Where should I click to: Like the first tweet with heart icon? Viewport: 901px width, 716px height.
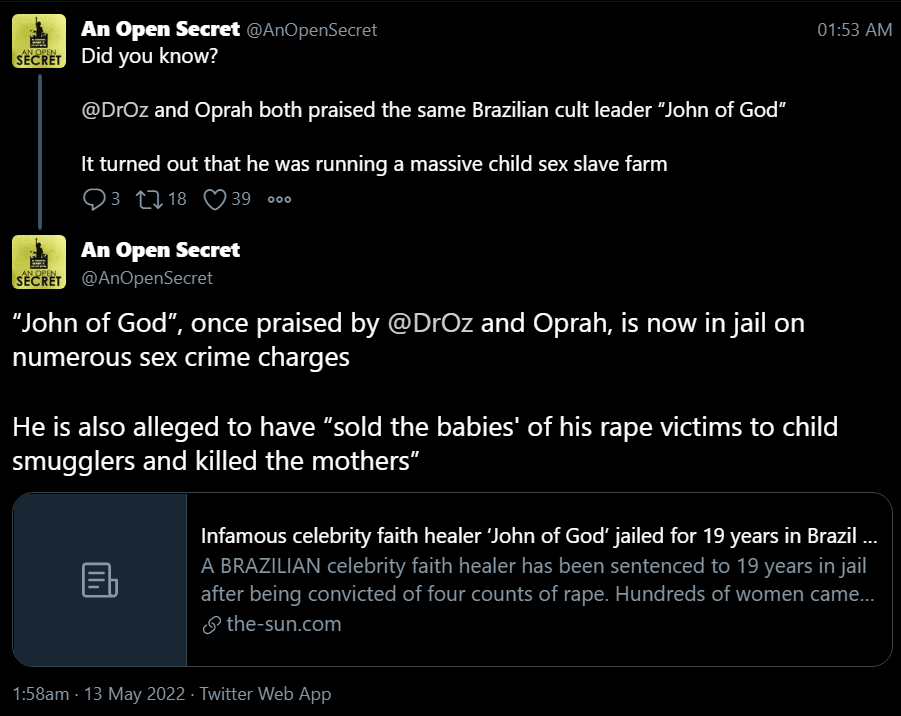[215, 199]
